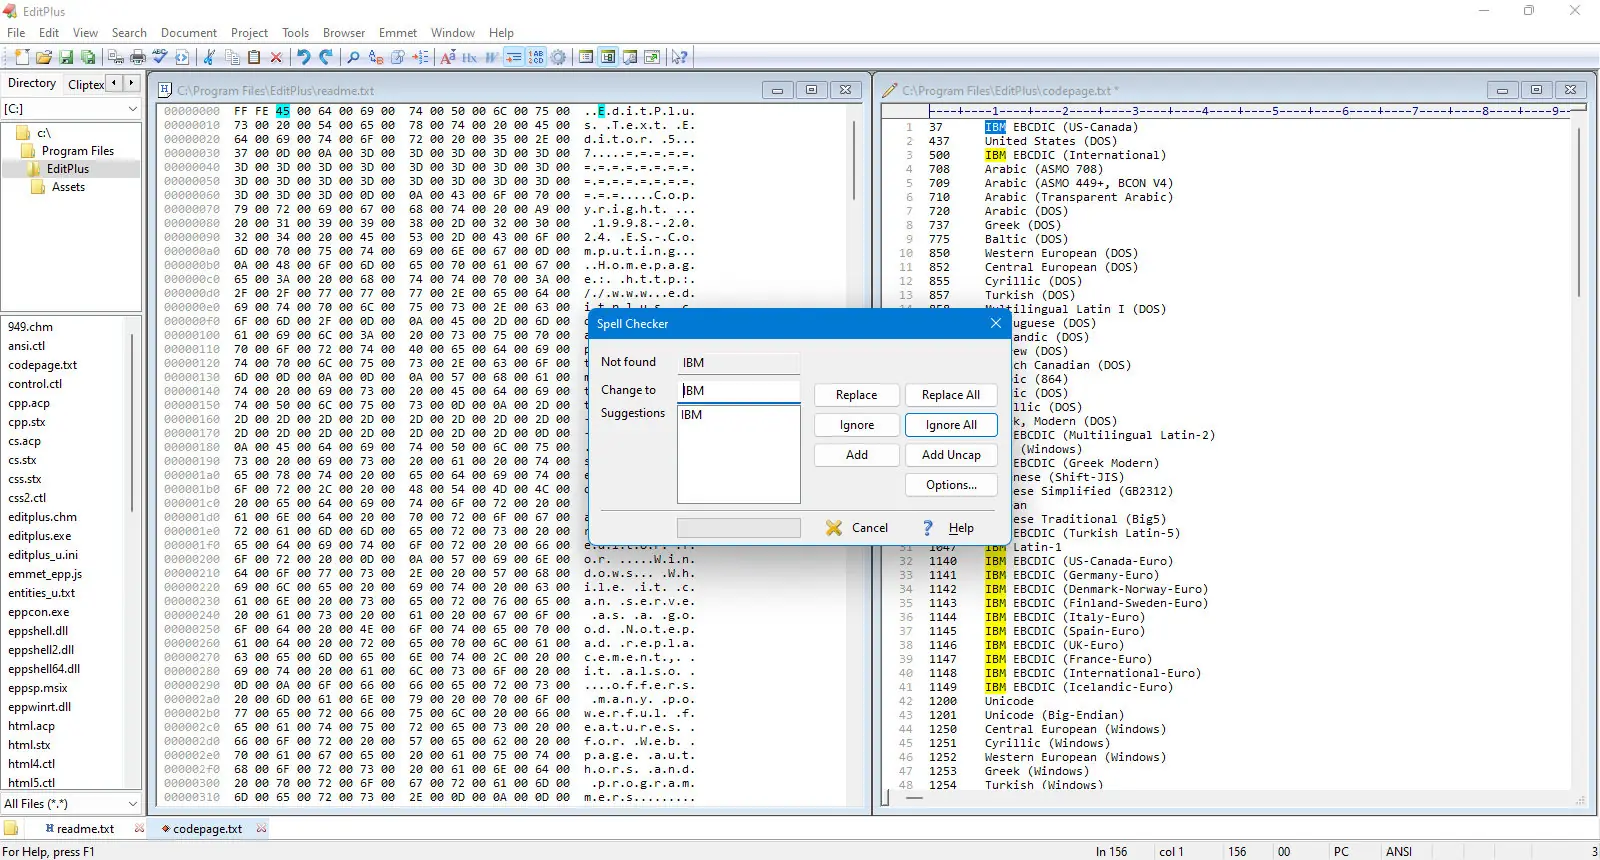Viewport: 1600px width, 860px height.
Task: Click Add Uncap in Spell Checker
Action: pos(951,455)
